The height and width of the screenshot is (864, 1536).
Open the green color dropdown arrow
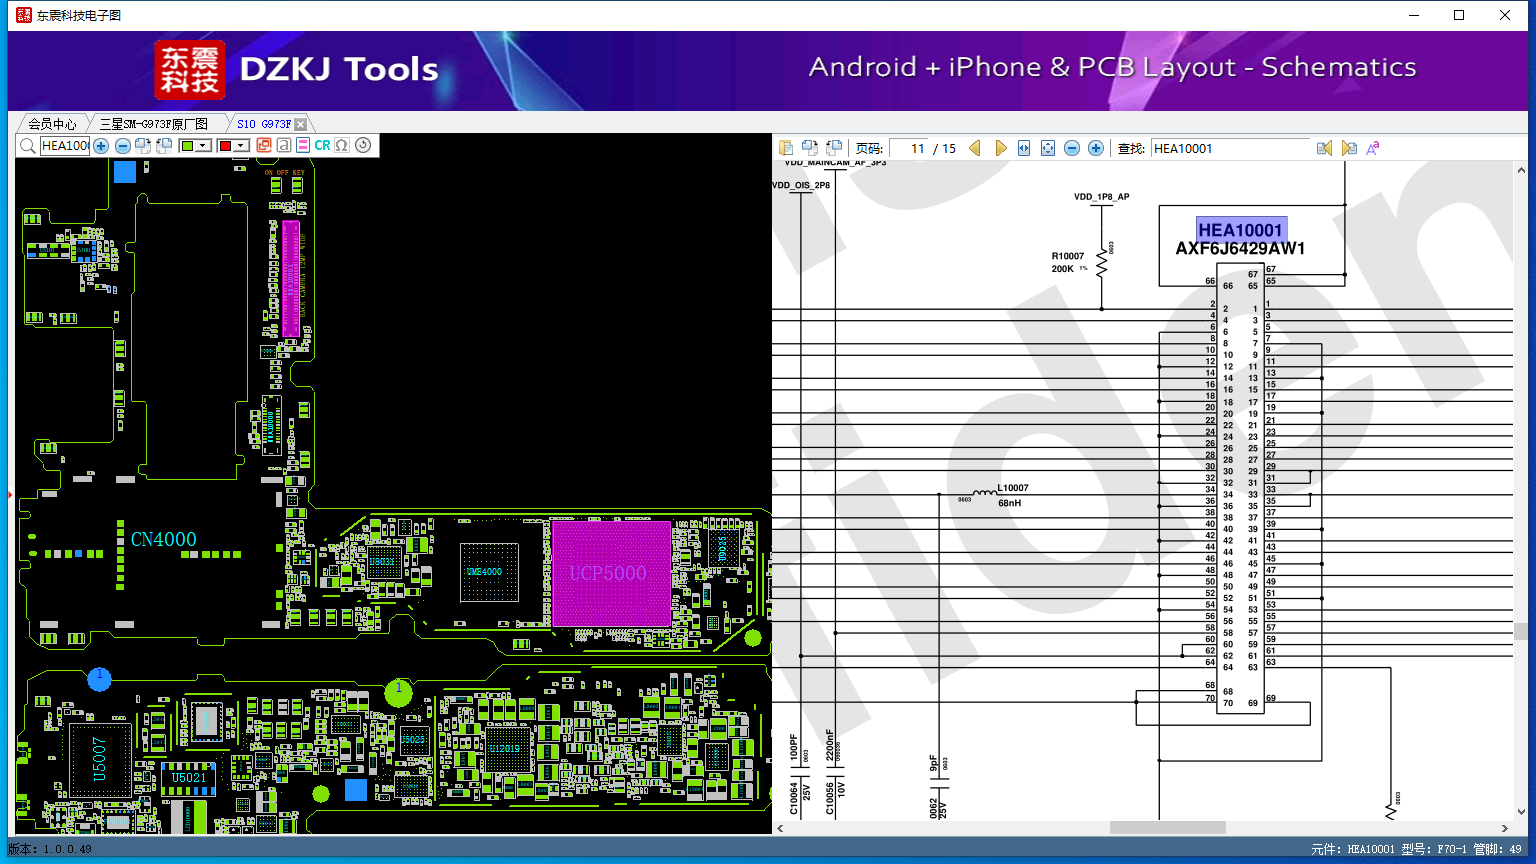coord(203,146)
